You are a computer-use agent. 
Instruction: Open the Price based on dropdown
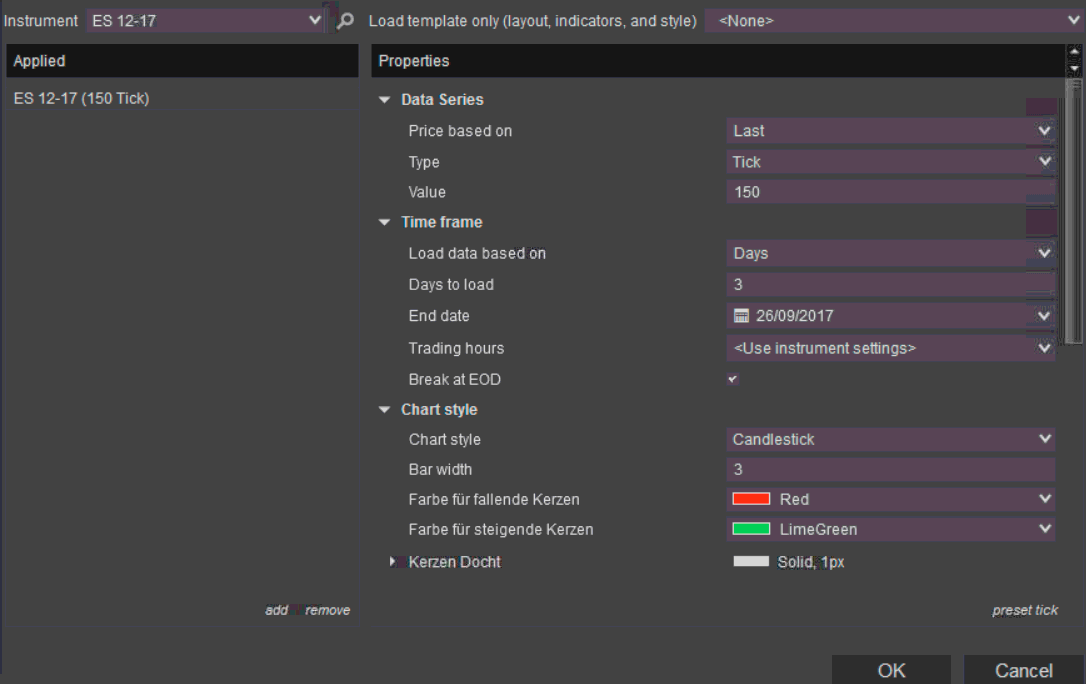pos(1045,131)
